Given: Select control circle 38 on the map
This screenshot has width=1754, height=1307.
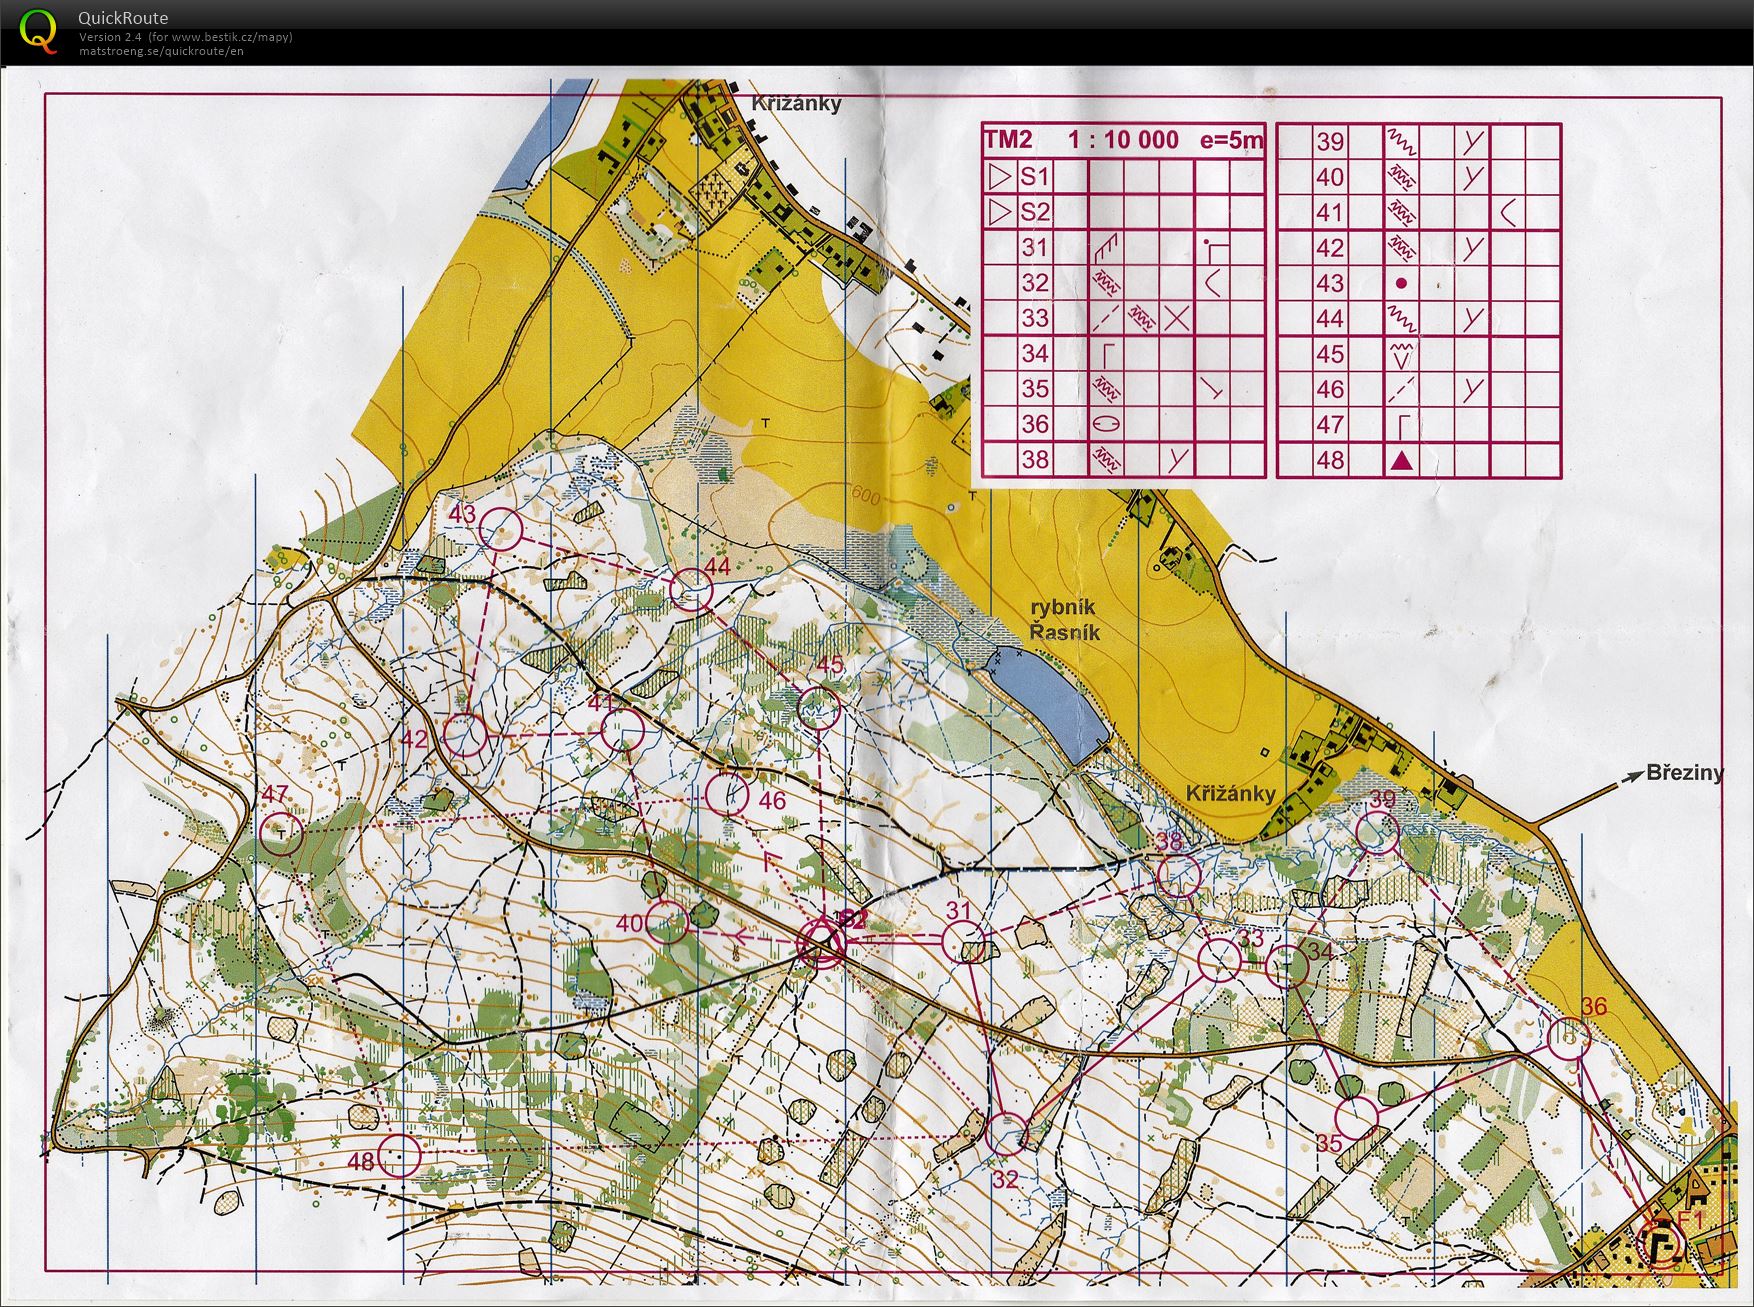Looking at the screenshot, I should click(1178, 876).
